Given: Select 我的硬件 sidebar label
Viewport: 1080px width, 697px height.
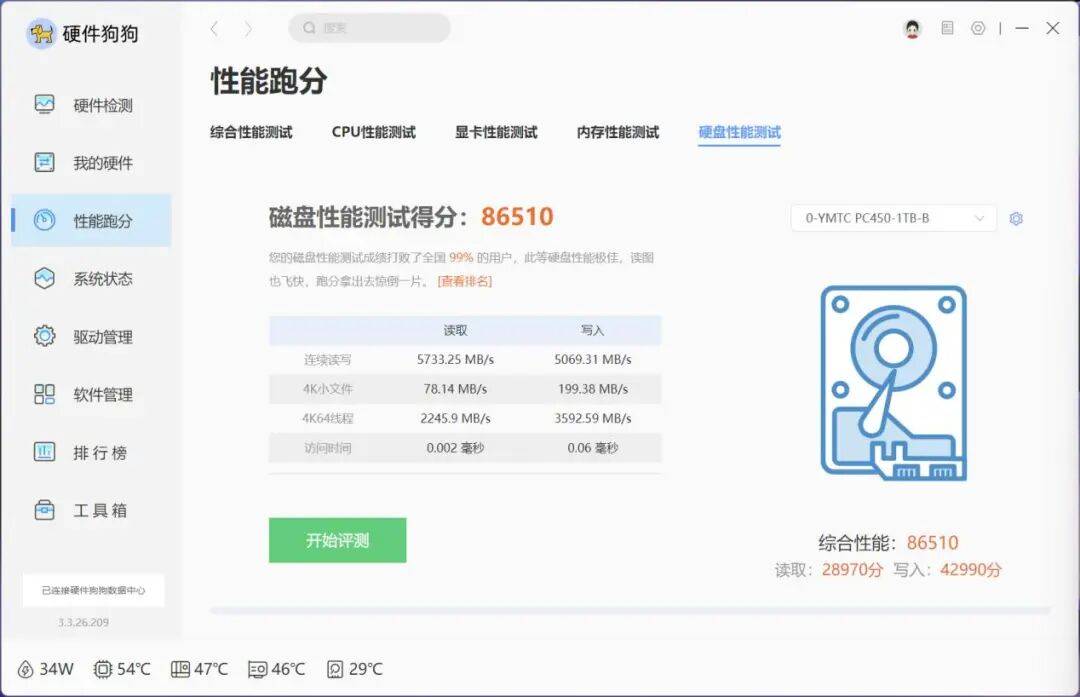Looking at the screenshot, I should click(x=103, y=163).
